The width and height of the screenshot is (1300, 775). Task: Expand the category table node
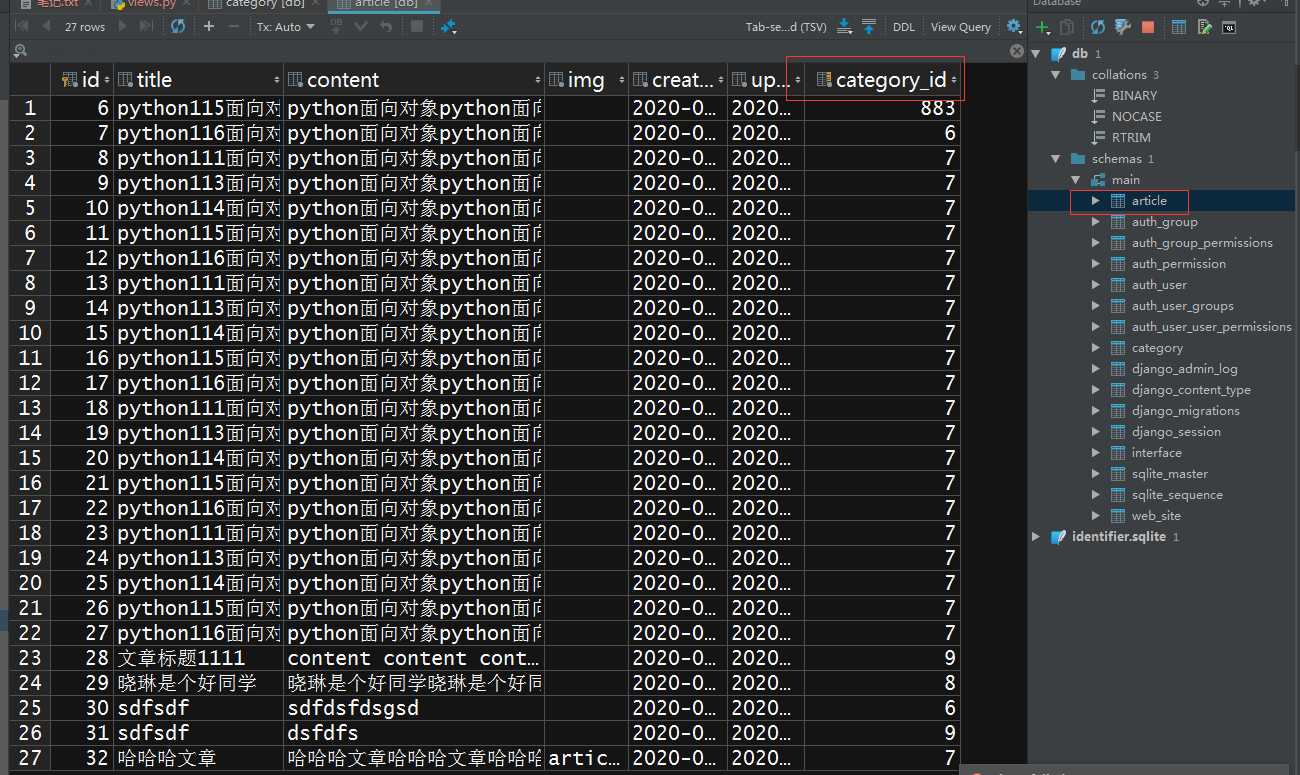click(1096, 348)
